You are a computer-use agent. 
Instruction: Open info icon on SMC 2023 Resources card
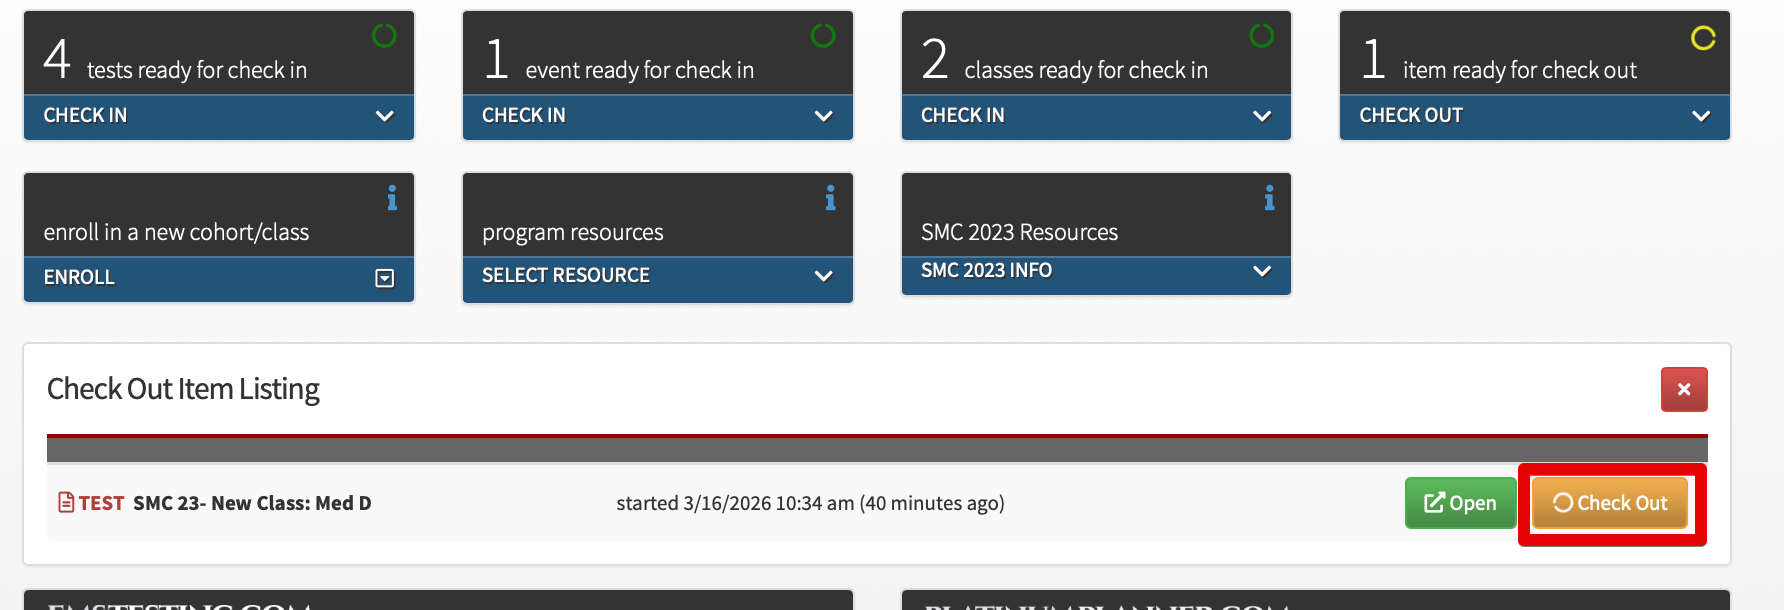[x=1269, y=198]
